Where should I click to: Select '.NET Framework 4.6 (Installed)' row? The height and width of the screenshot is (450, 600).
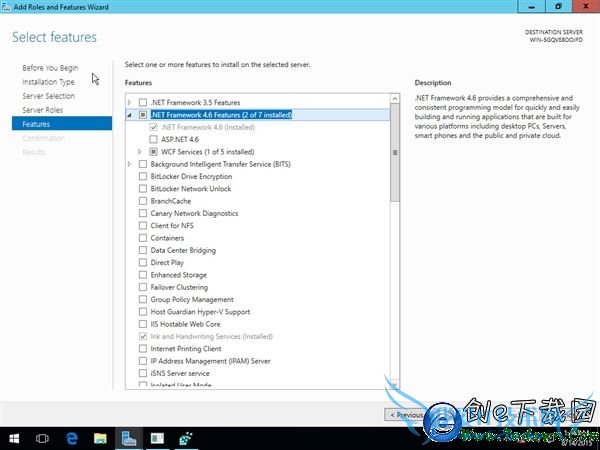(x=208, y=127)
